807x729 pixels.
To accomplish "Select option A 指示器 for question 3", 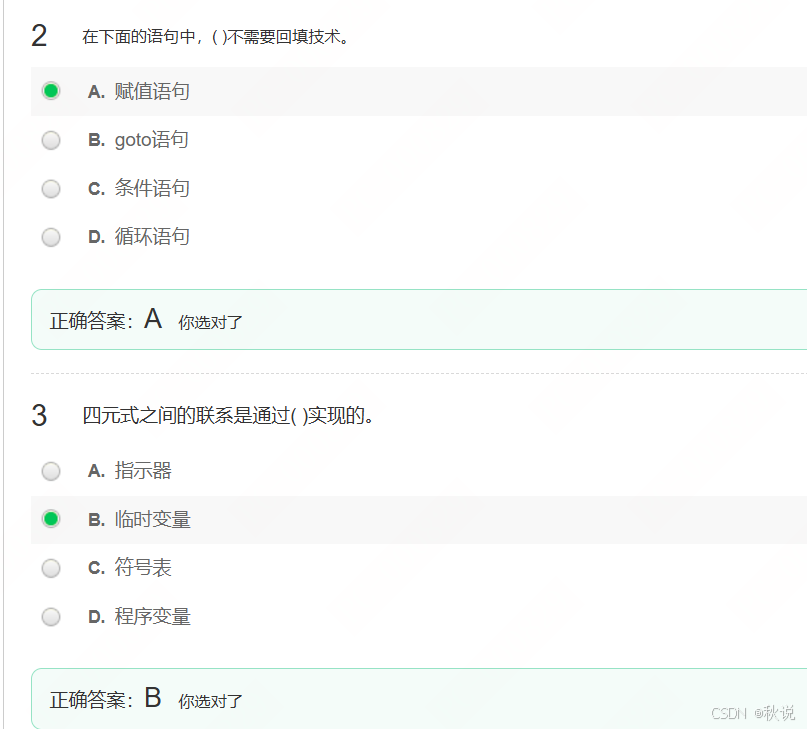I will [x=51, y=471].
